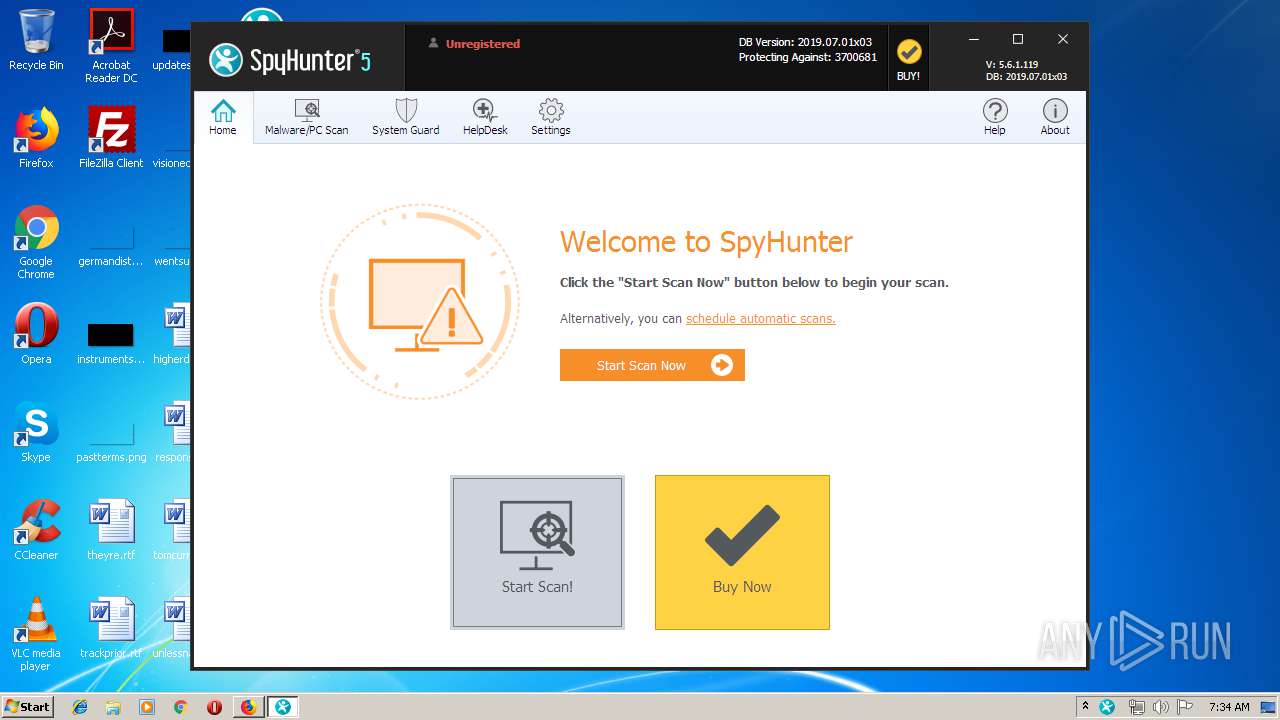Open the Action Center flag icon

tap(1185, 707)
